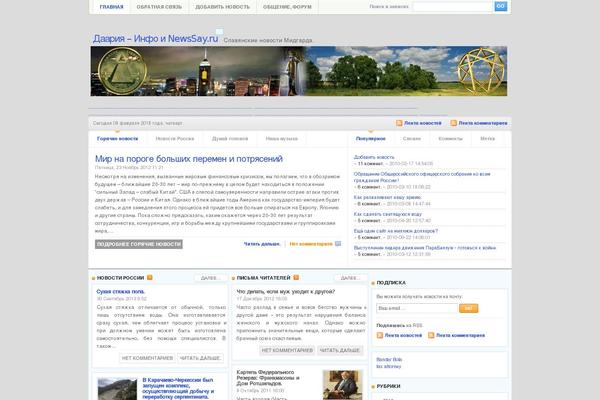Click ПОДРОБНЕЕ ГОРЯЧИЕ НОВОСТИ button

pos(139,244)
